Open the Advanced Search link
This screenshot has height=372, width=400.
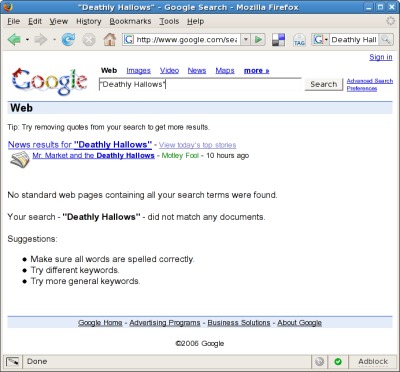pos(370,81)
